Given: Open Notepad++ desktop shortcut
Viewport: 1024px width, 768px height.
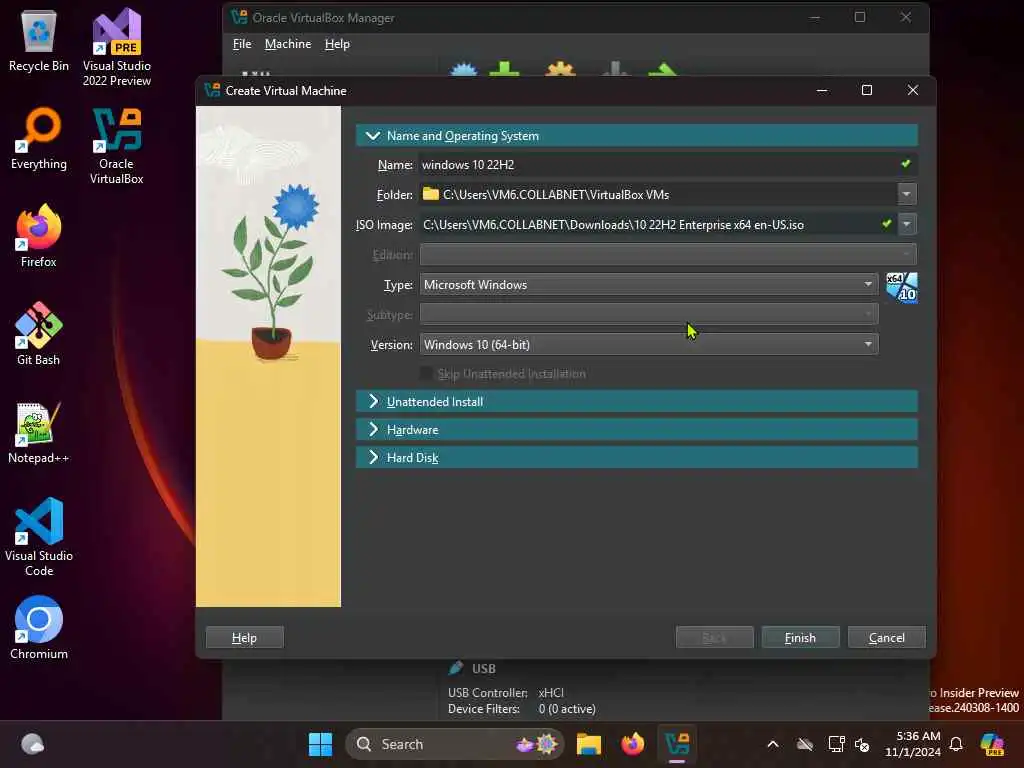Looking at the screenshot, I should (x=39, y=432).
